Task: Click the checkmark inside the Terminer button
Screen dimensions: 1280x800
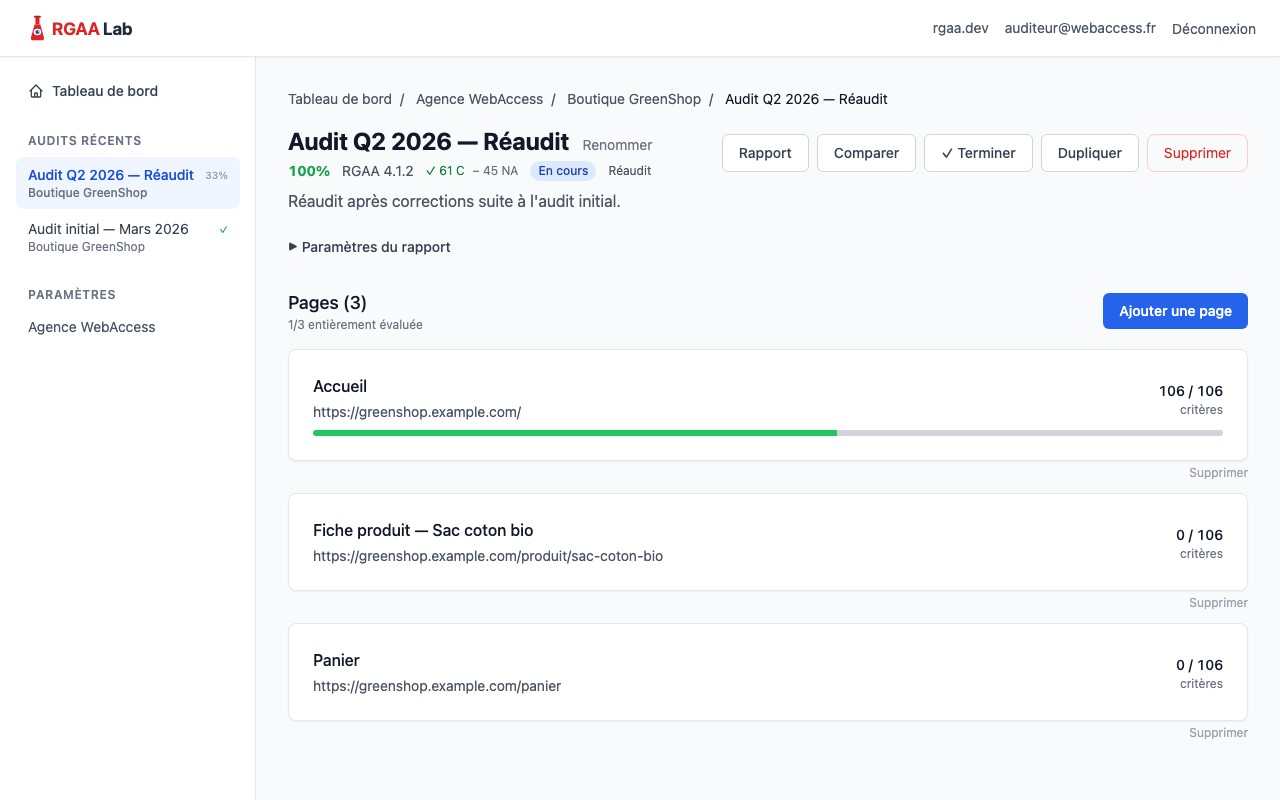Action: pyautogui.click(x=946, y=153)
